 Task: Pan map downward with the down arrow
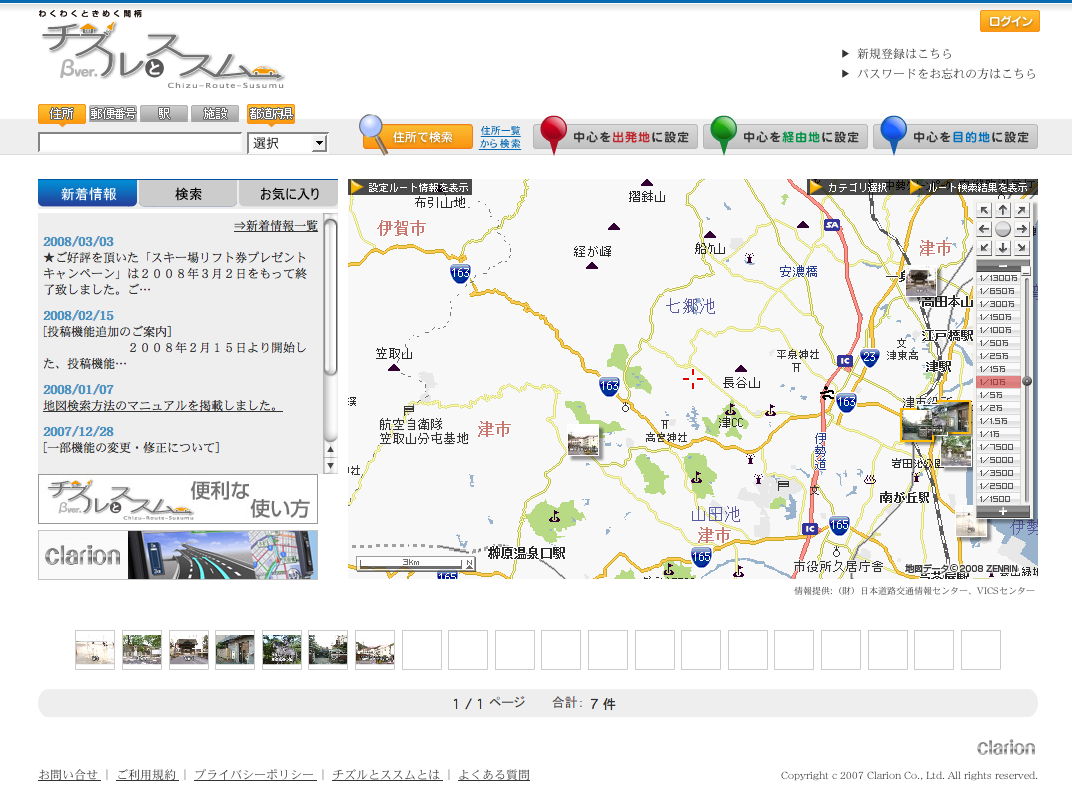pos(1002,247)
